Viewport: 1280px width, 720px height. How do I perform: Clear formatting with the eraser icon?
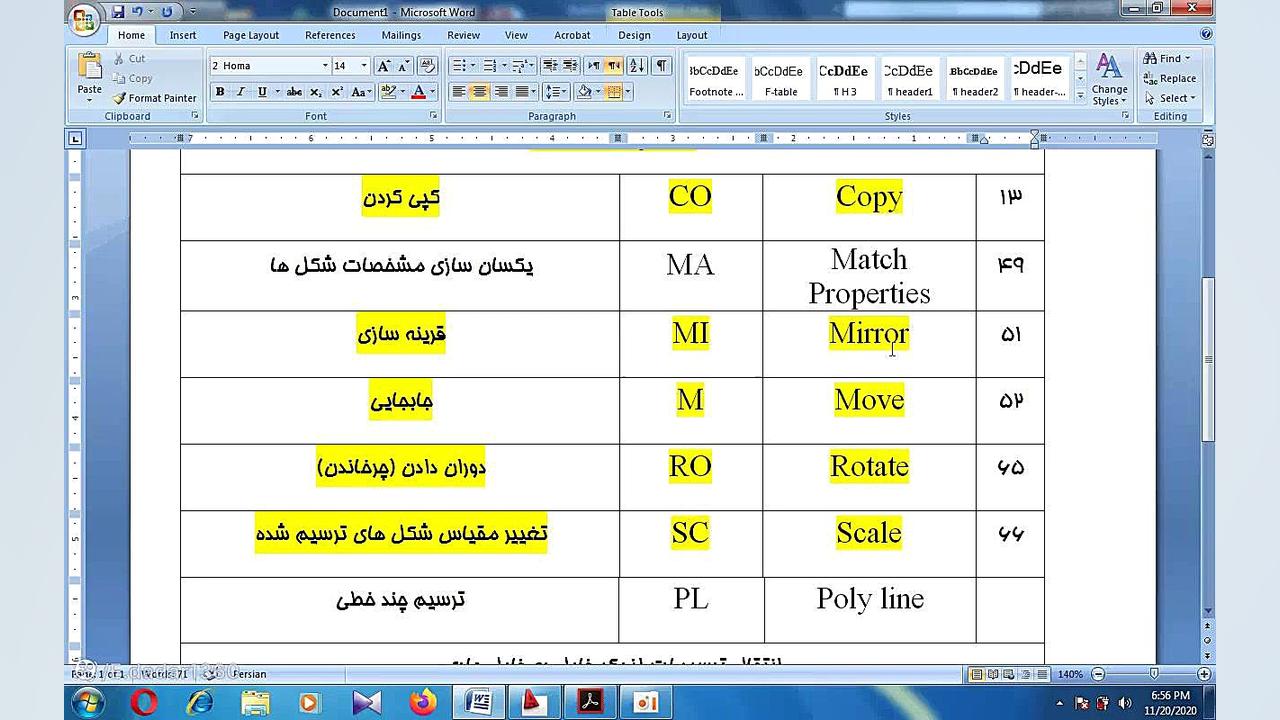point(427,66)
